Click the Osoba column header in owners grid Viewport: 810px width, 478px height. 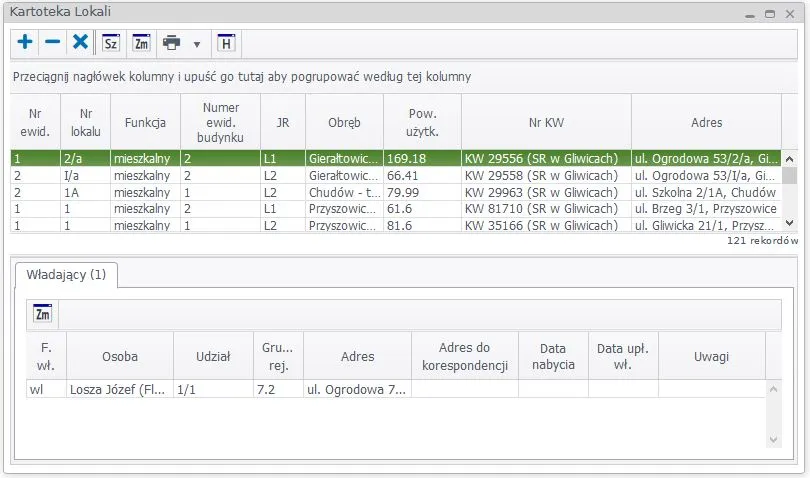tap(119, 356)
